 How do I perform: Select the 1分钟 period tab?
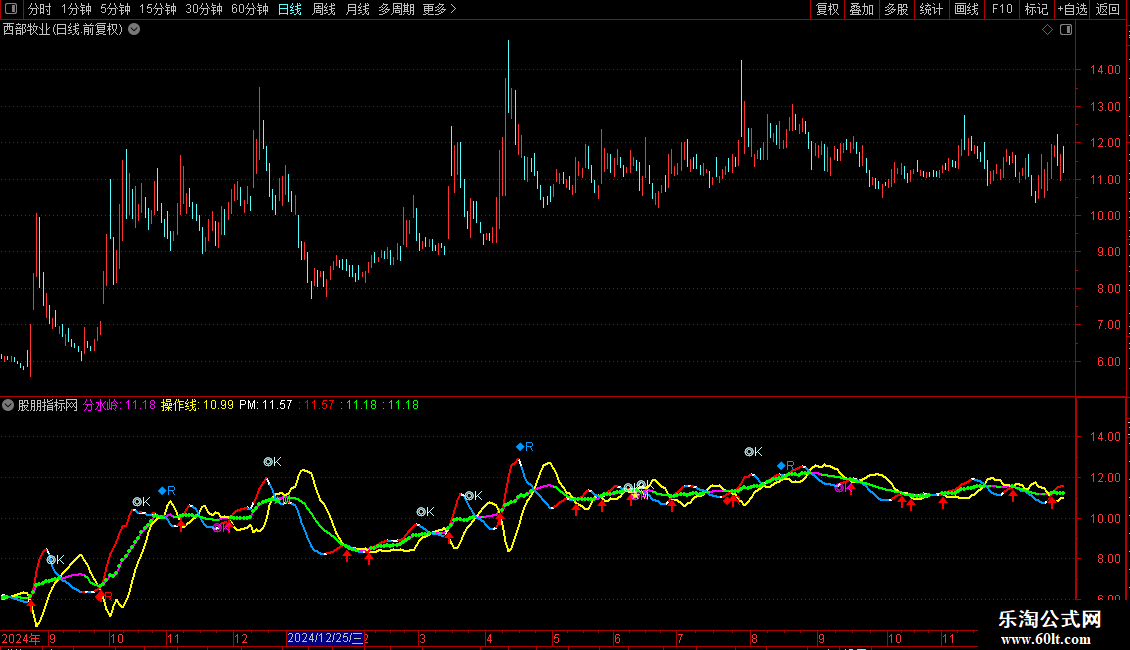tap(76, 9)
